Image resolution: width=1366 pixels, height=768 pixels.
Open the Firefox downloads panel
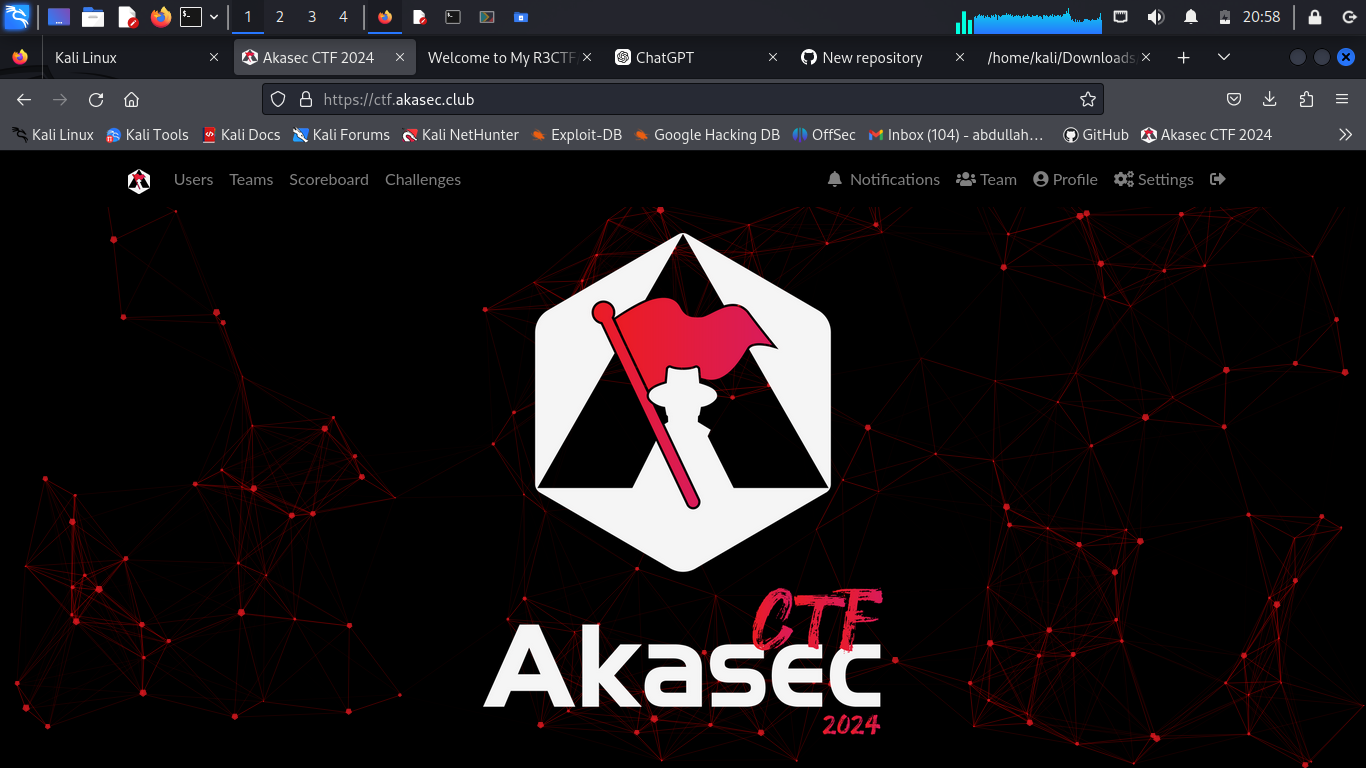[1270, 99]
